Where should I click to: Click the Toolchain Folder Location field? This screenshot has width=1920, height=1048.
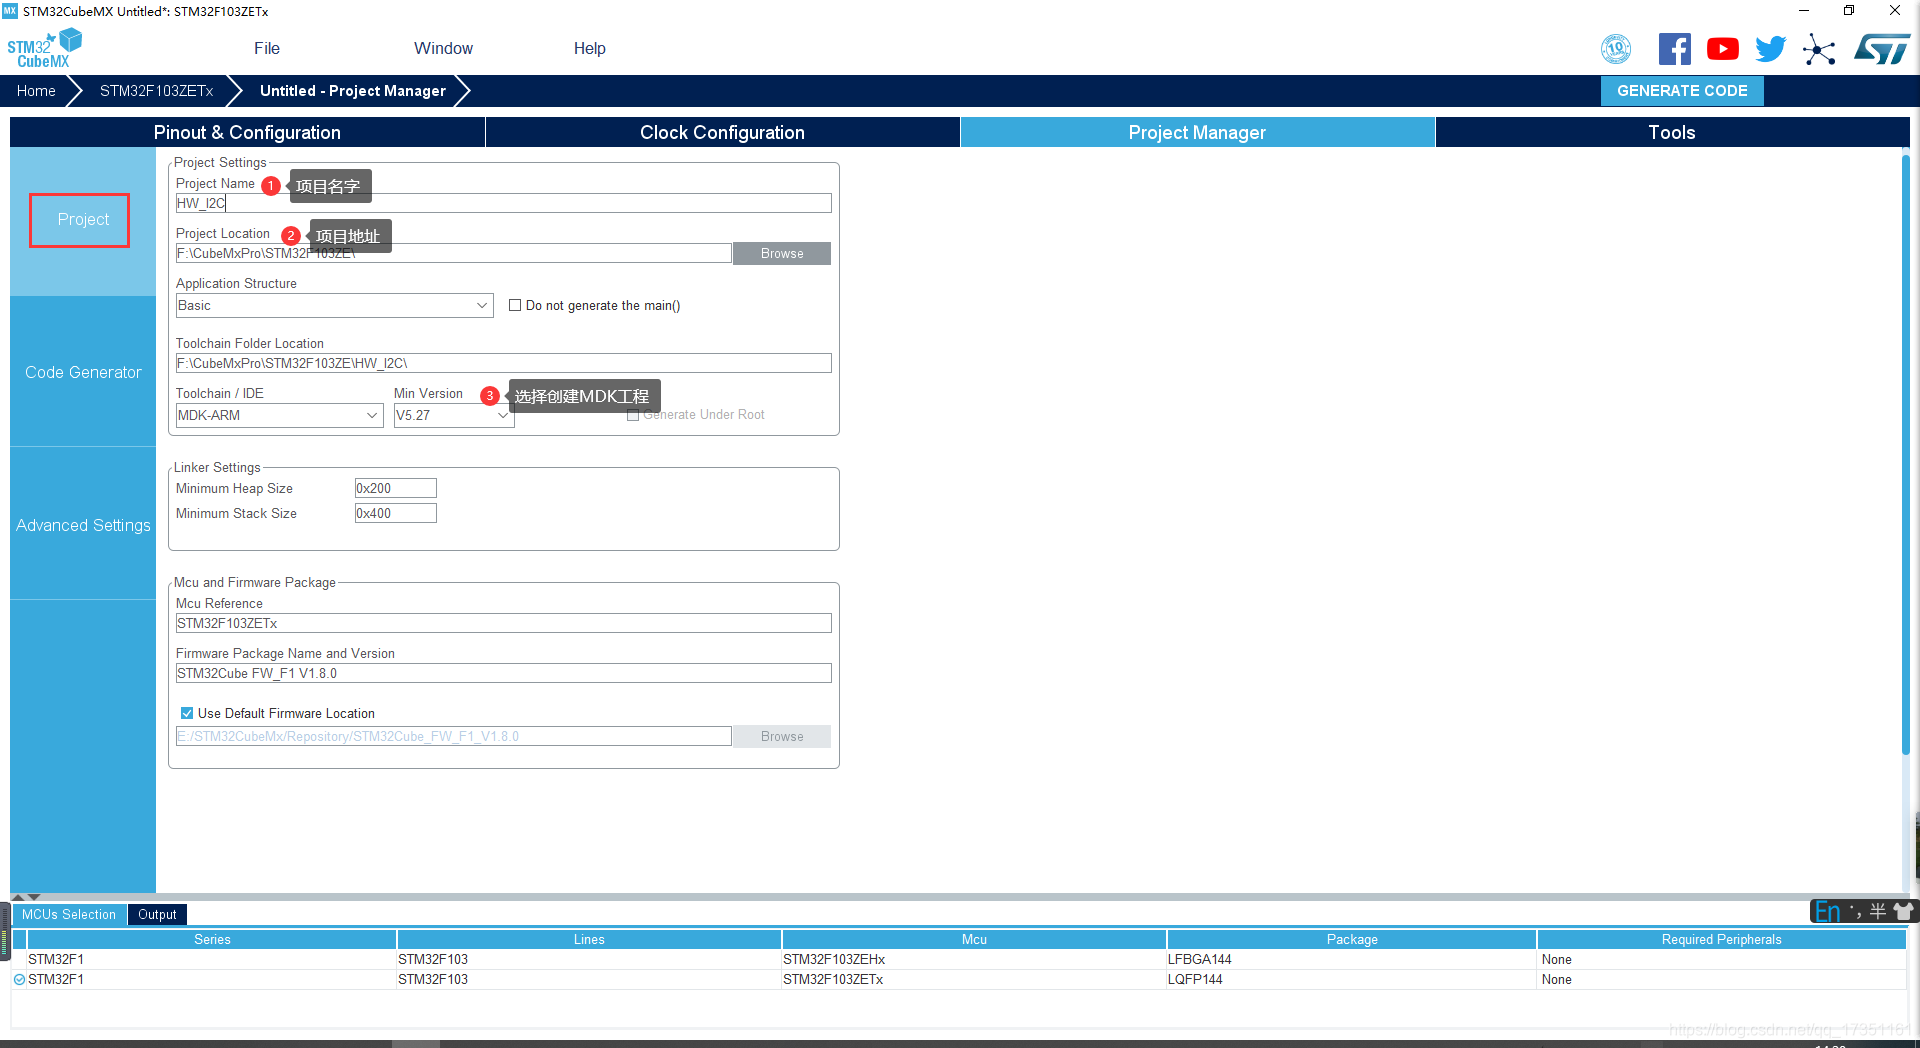503,363
